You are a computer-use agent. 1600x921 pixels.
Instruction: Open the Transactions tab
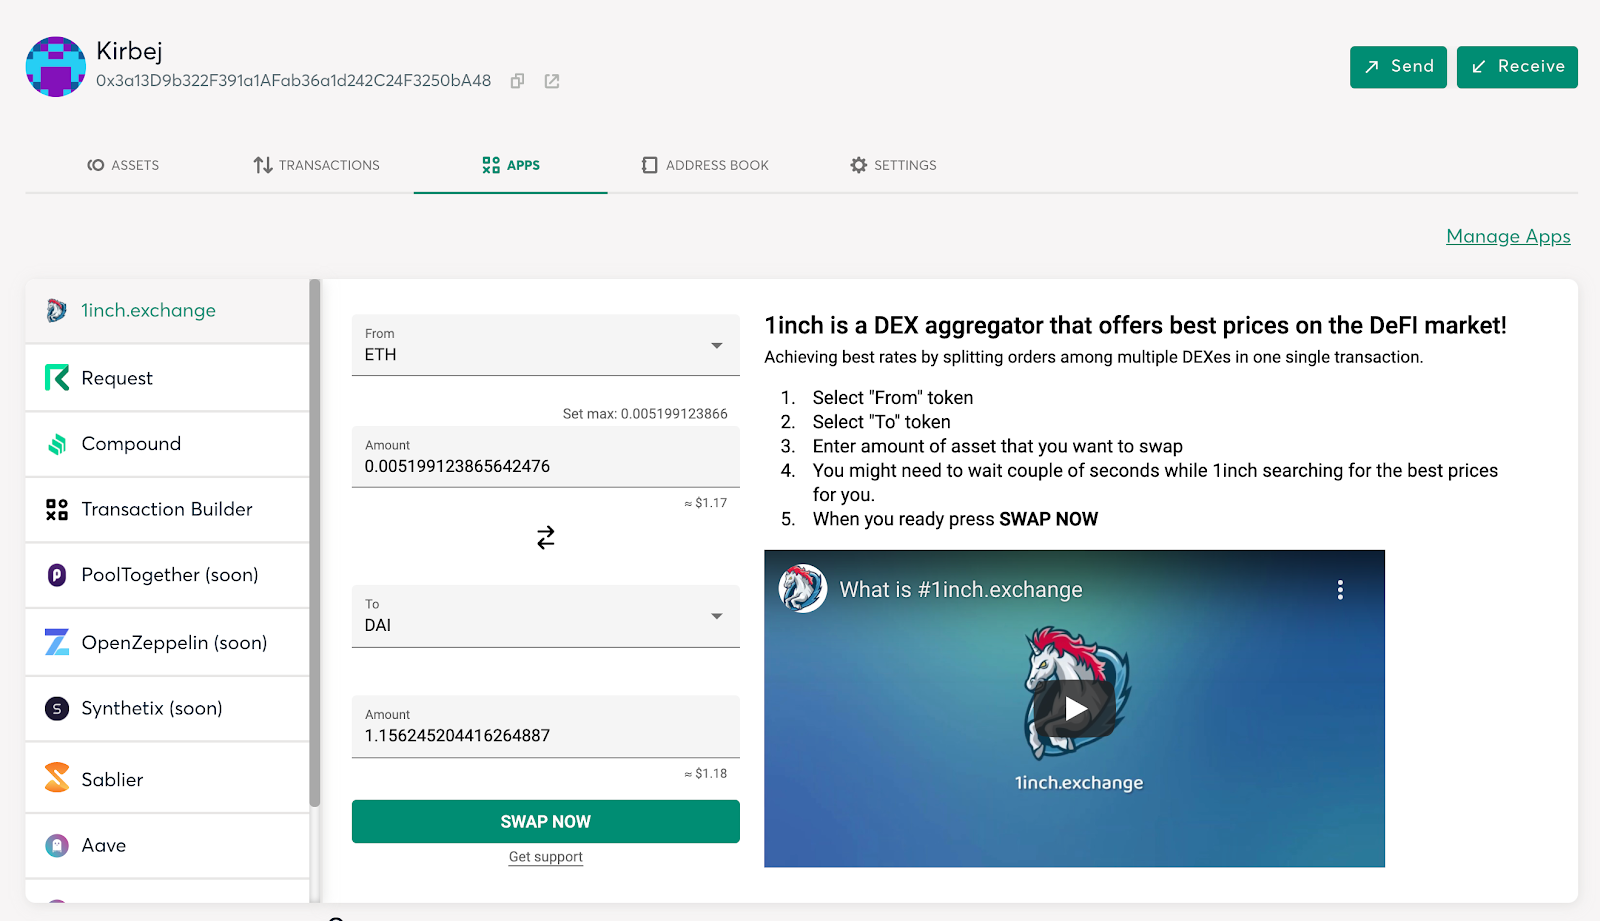coord(316,165)
